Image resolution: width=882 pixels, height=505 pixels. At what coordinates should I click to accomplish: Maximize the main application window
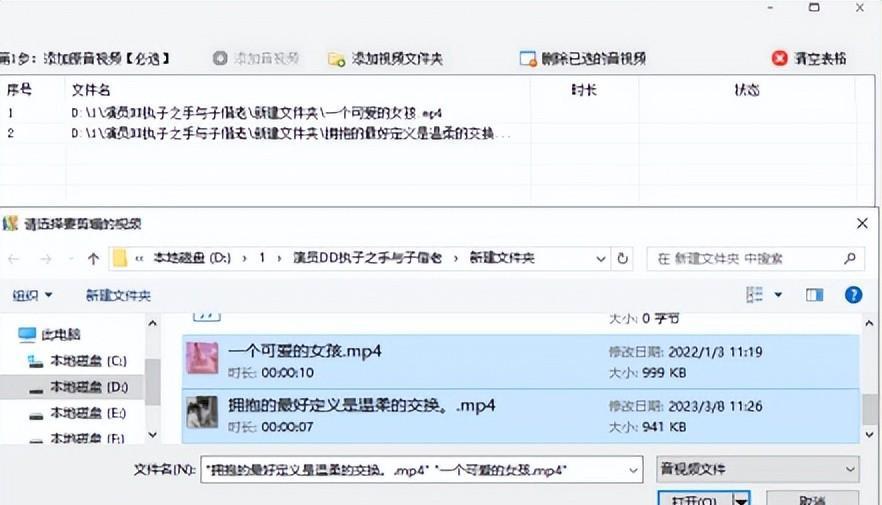[x=814, y=7]
